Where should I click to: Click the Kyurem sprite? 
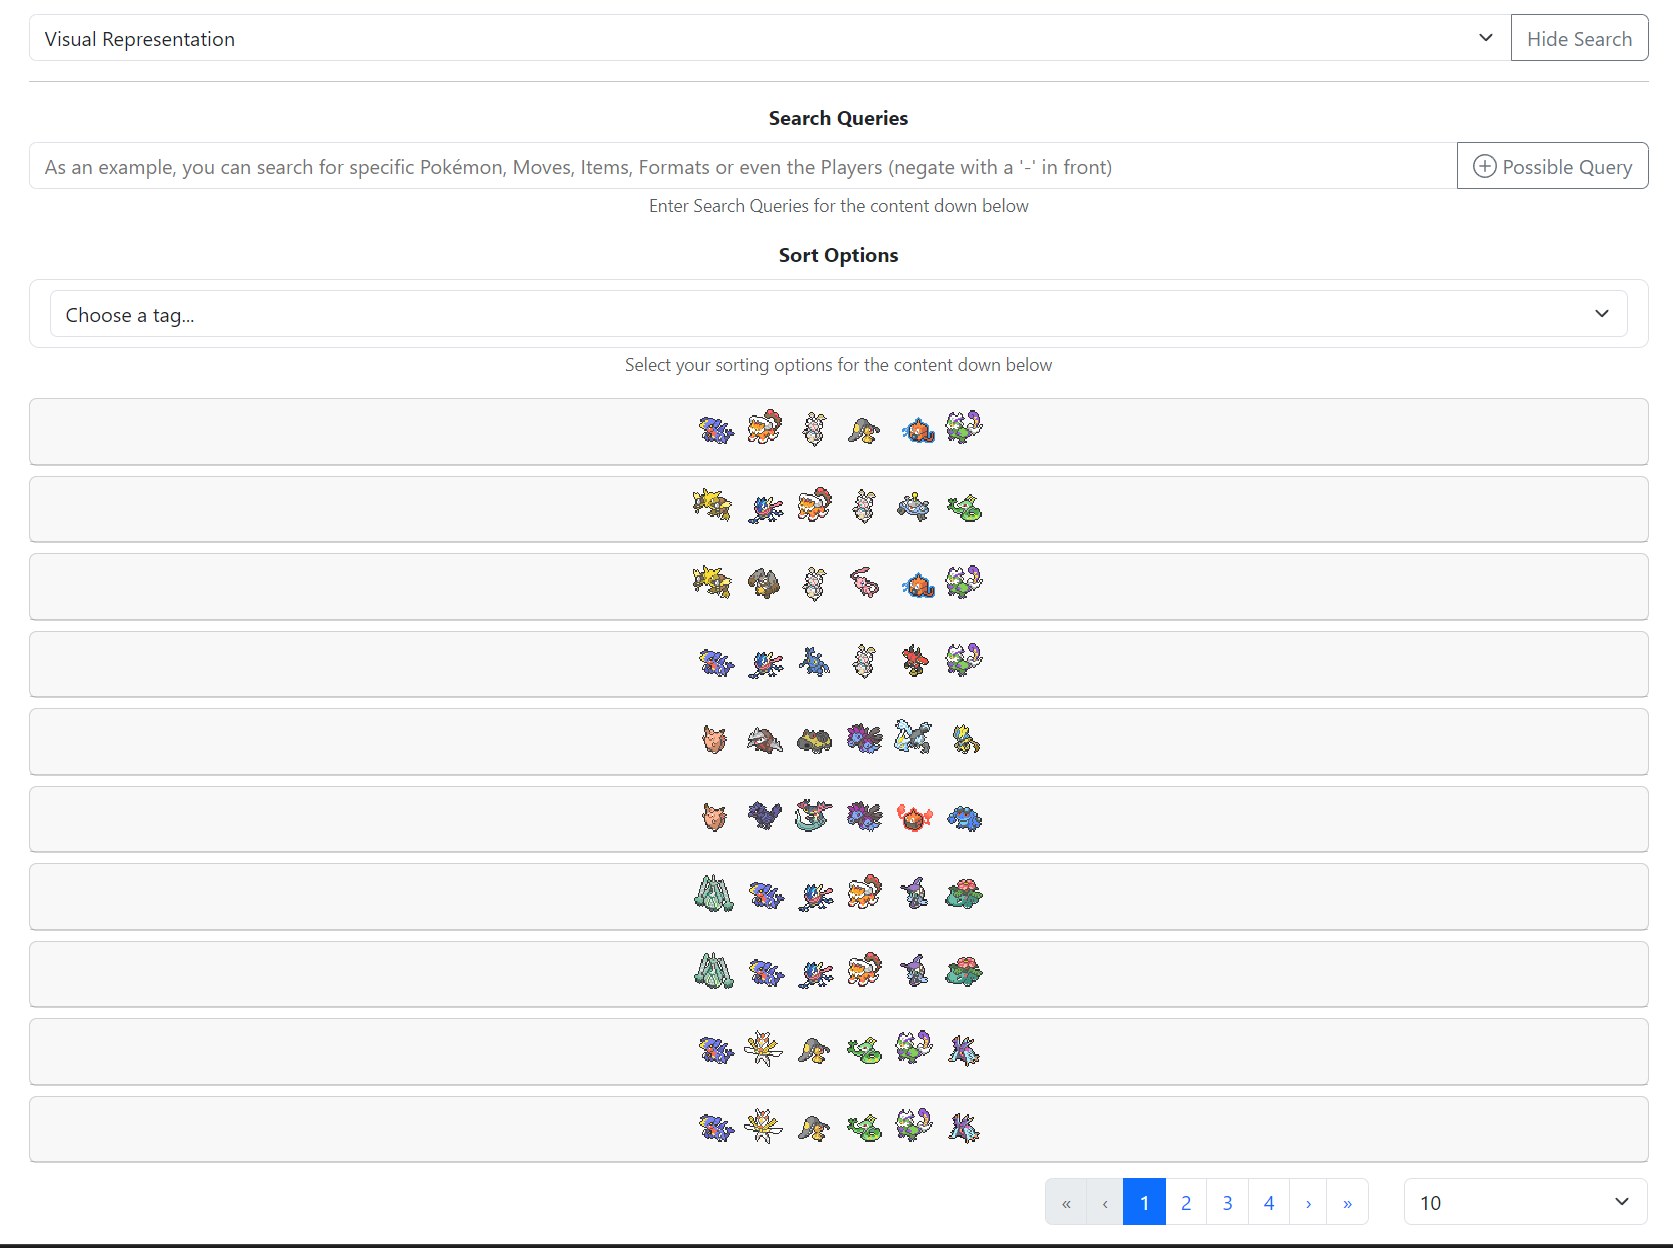coord(913,738)
